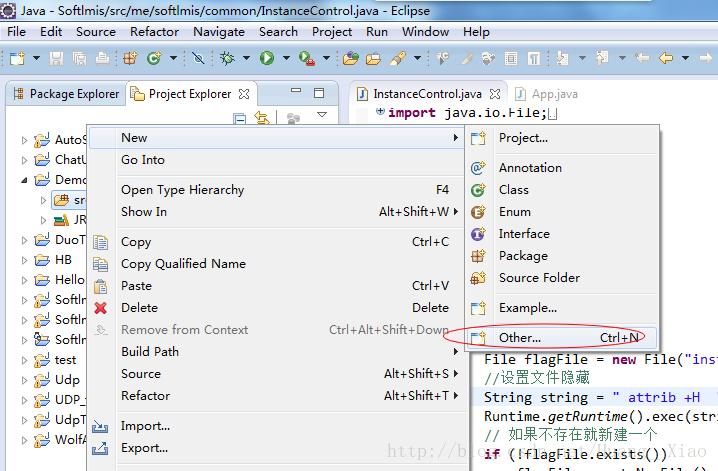Click the green Run button in toolbar

coord(267,58)
